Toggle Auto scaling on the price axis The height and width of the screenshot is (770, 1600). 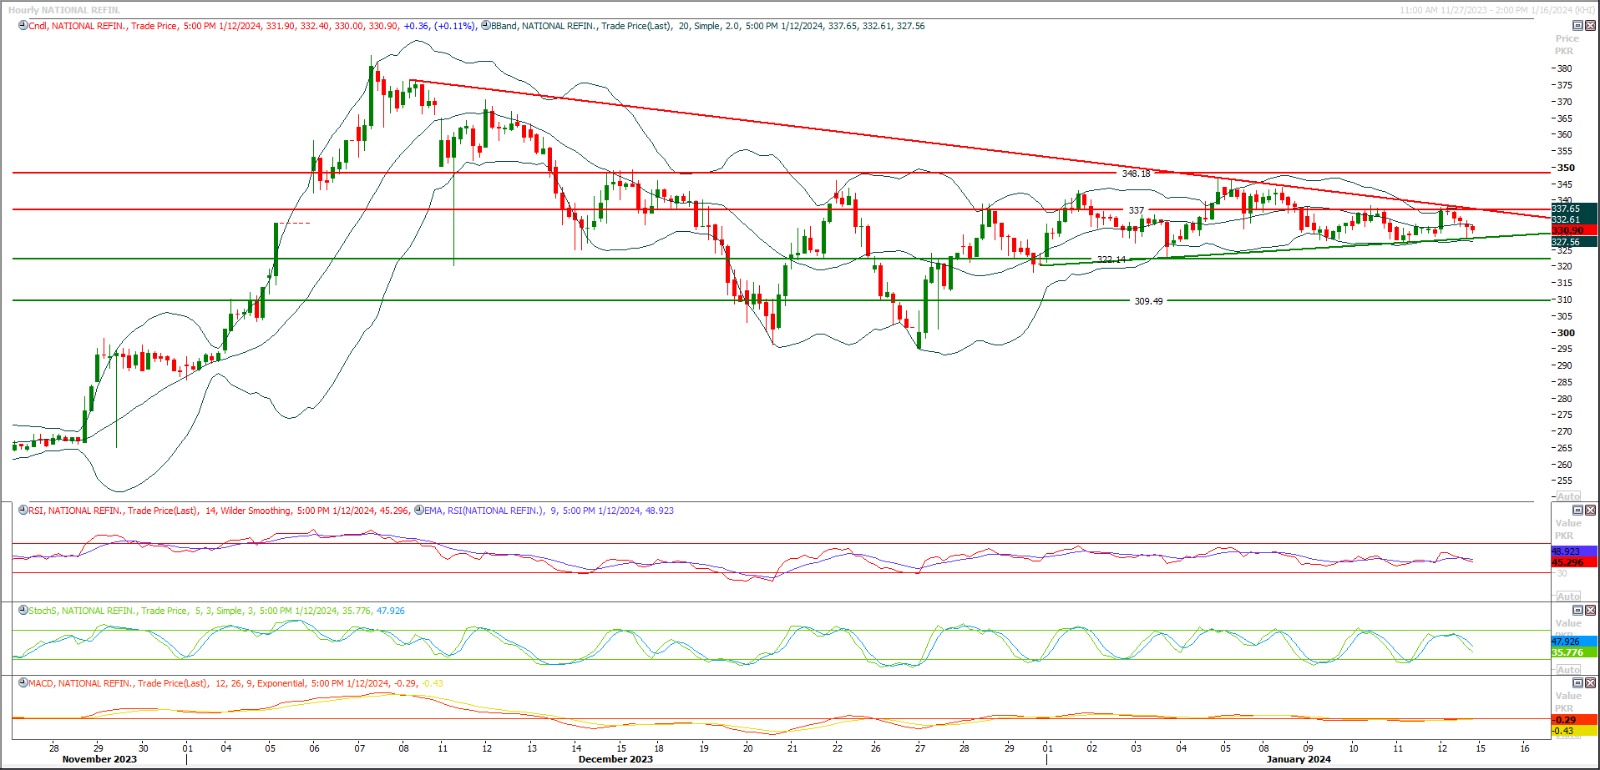click(1569, 496)
